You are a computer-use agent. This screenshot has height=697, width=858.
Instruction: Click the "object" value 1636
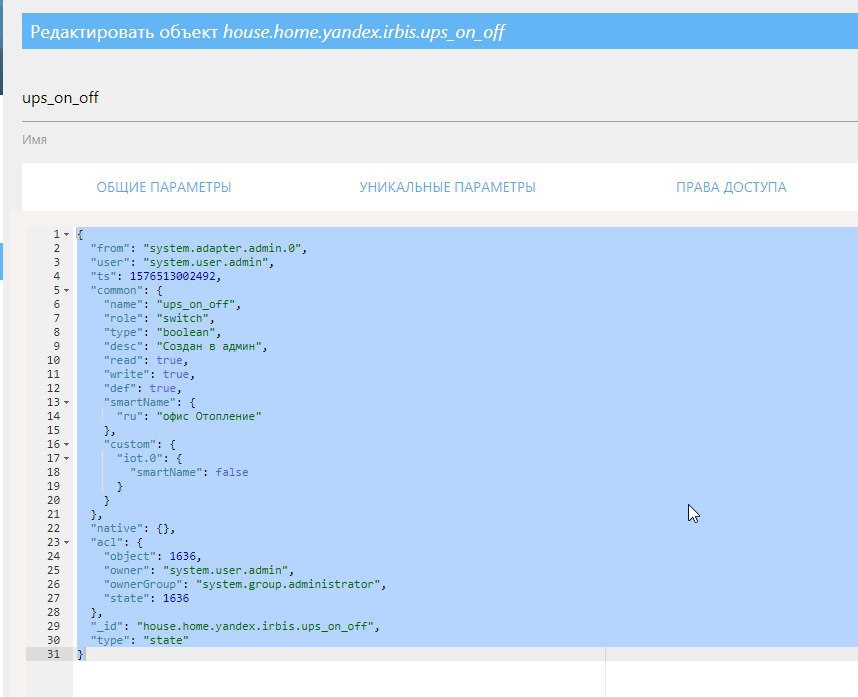click(182, 556)
